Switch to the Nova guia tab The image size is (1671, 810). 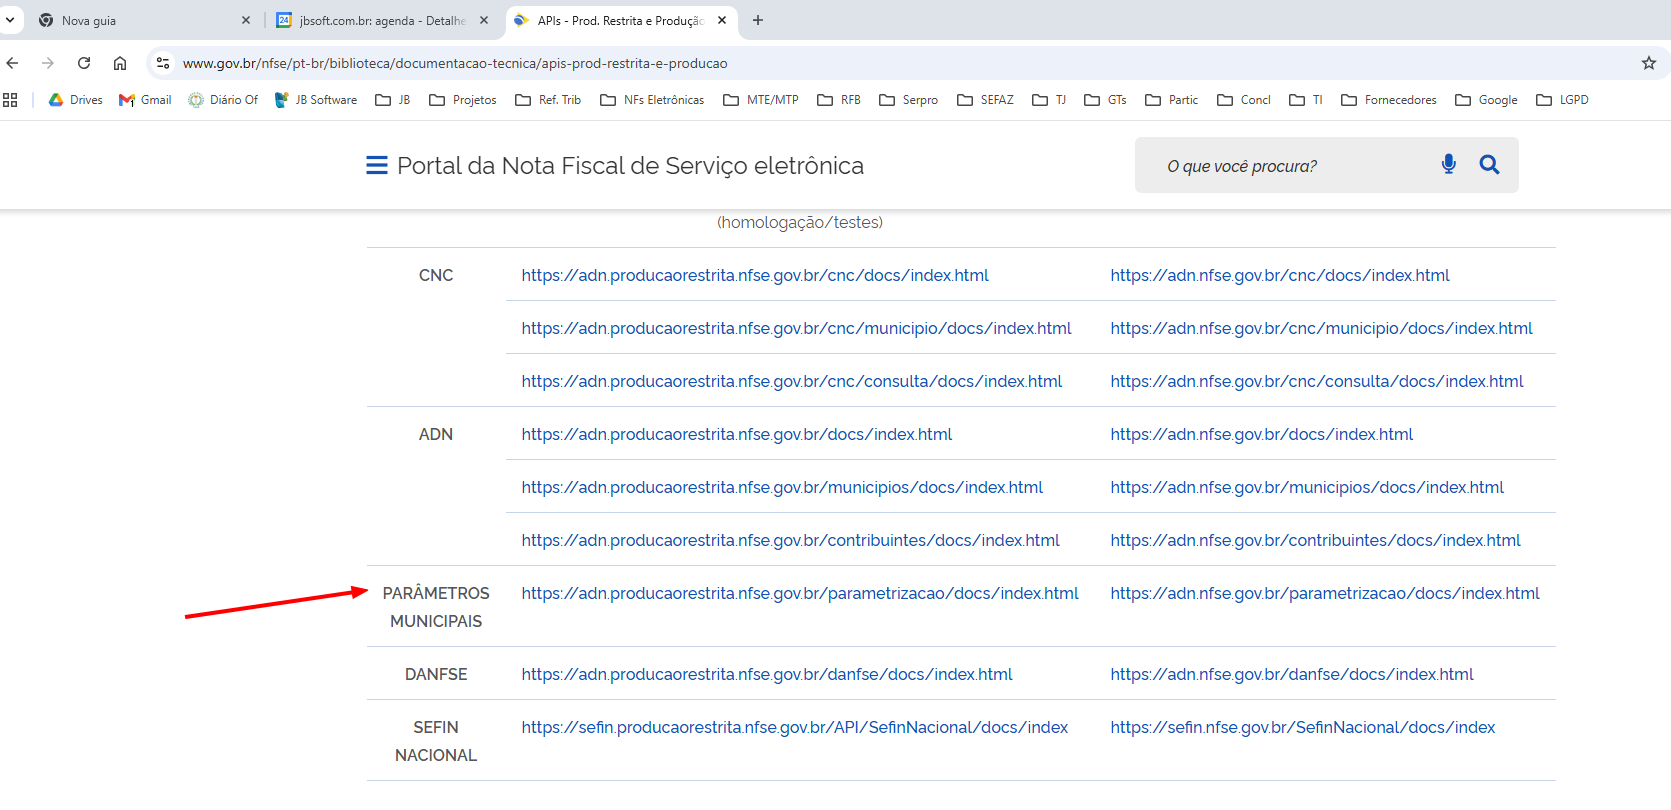[x=140, y=20]
